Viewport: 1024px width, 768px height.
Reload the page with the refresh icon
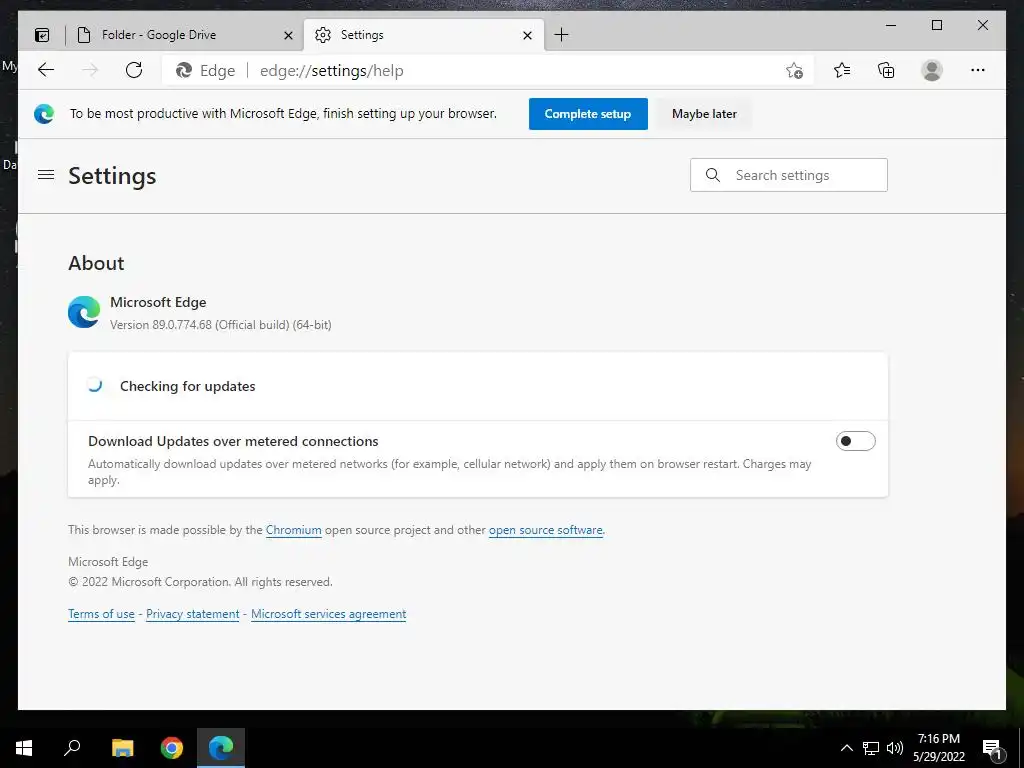[134, 70]
